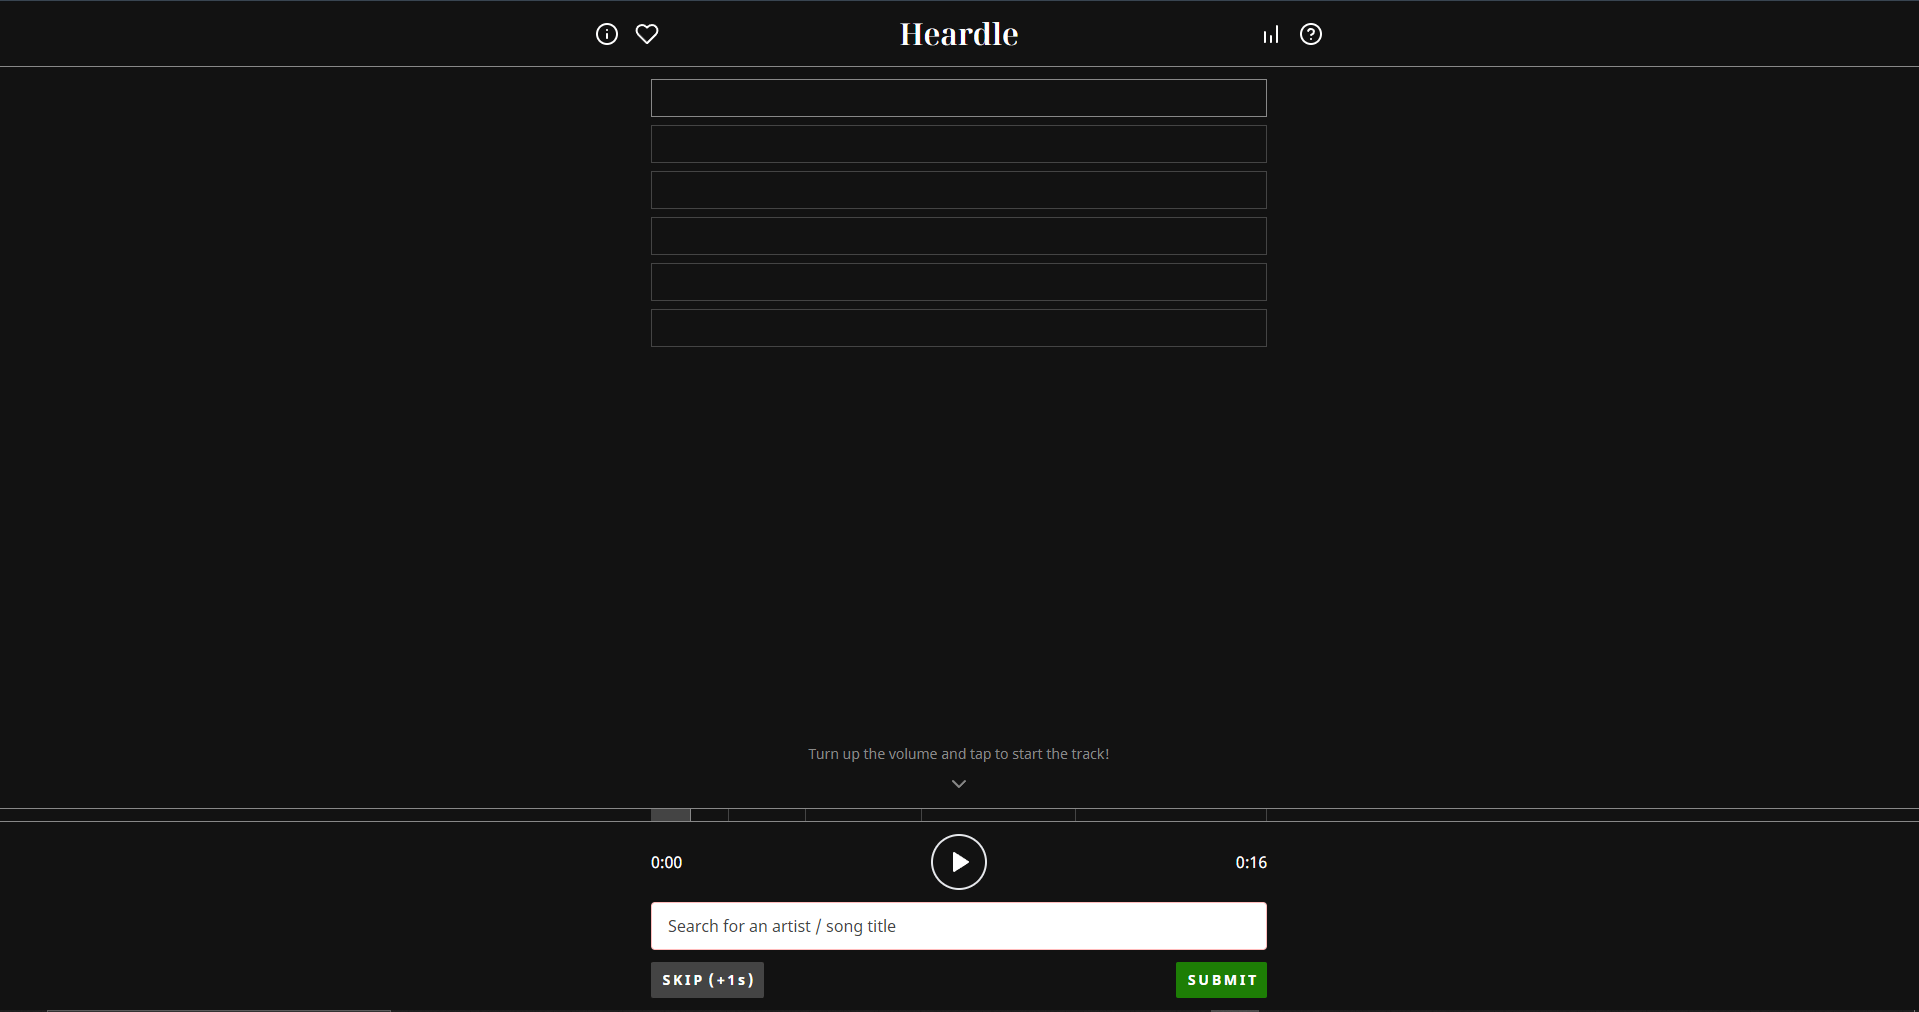Viewport: 1919px width, 1012px height.
Task: Select the first empty guess row
Action: [958, 97]
